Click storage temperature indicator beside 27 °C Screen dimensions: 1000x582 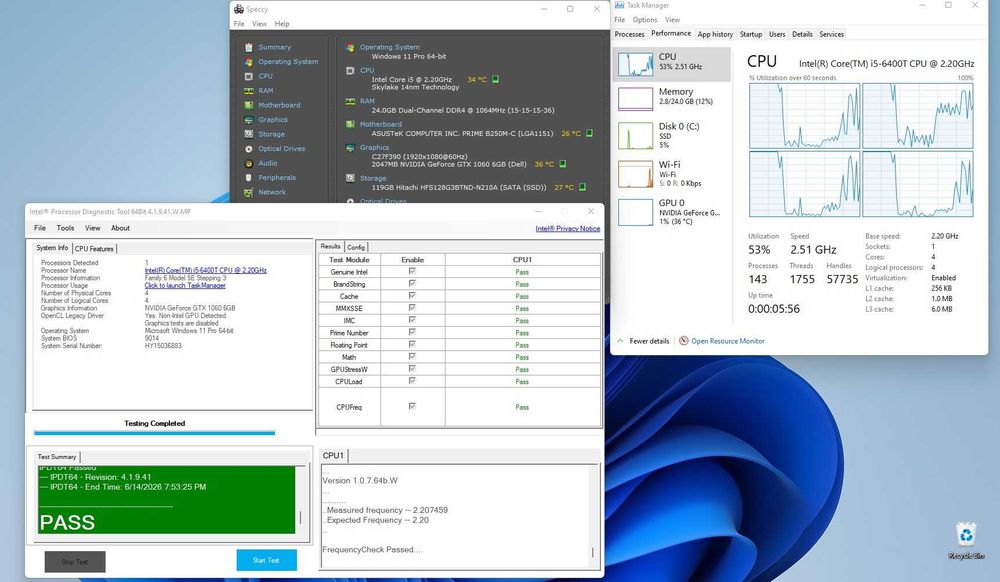click(582, 187)
